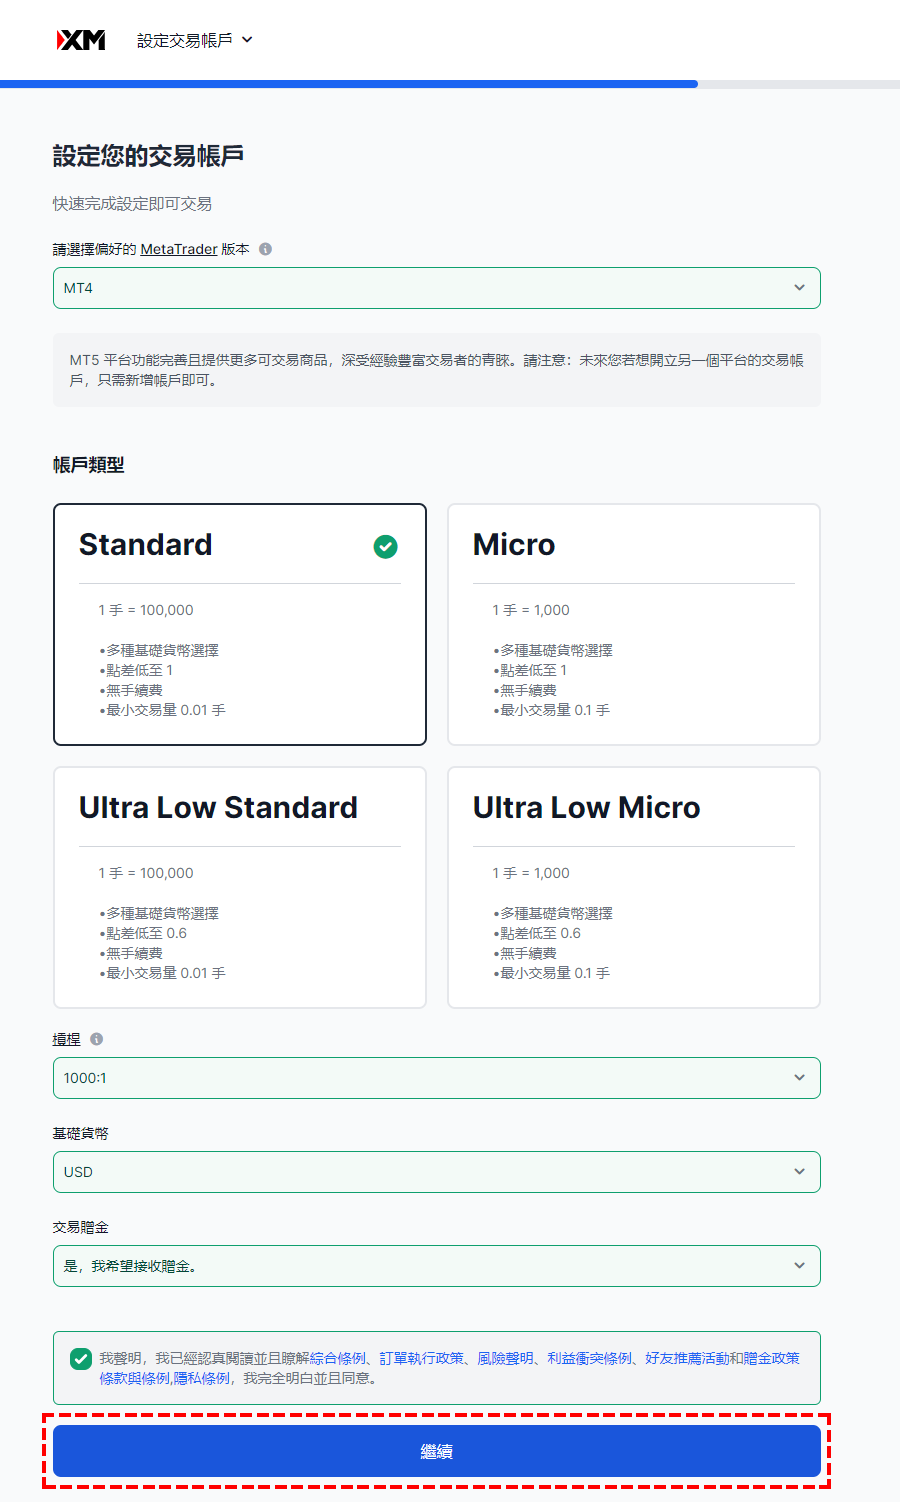
Task: Click the 1 手 = 100,000 text in Standard card
Action: pyautogui.click(x=146, y=610)
